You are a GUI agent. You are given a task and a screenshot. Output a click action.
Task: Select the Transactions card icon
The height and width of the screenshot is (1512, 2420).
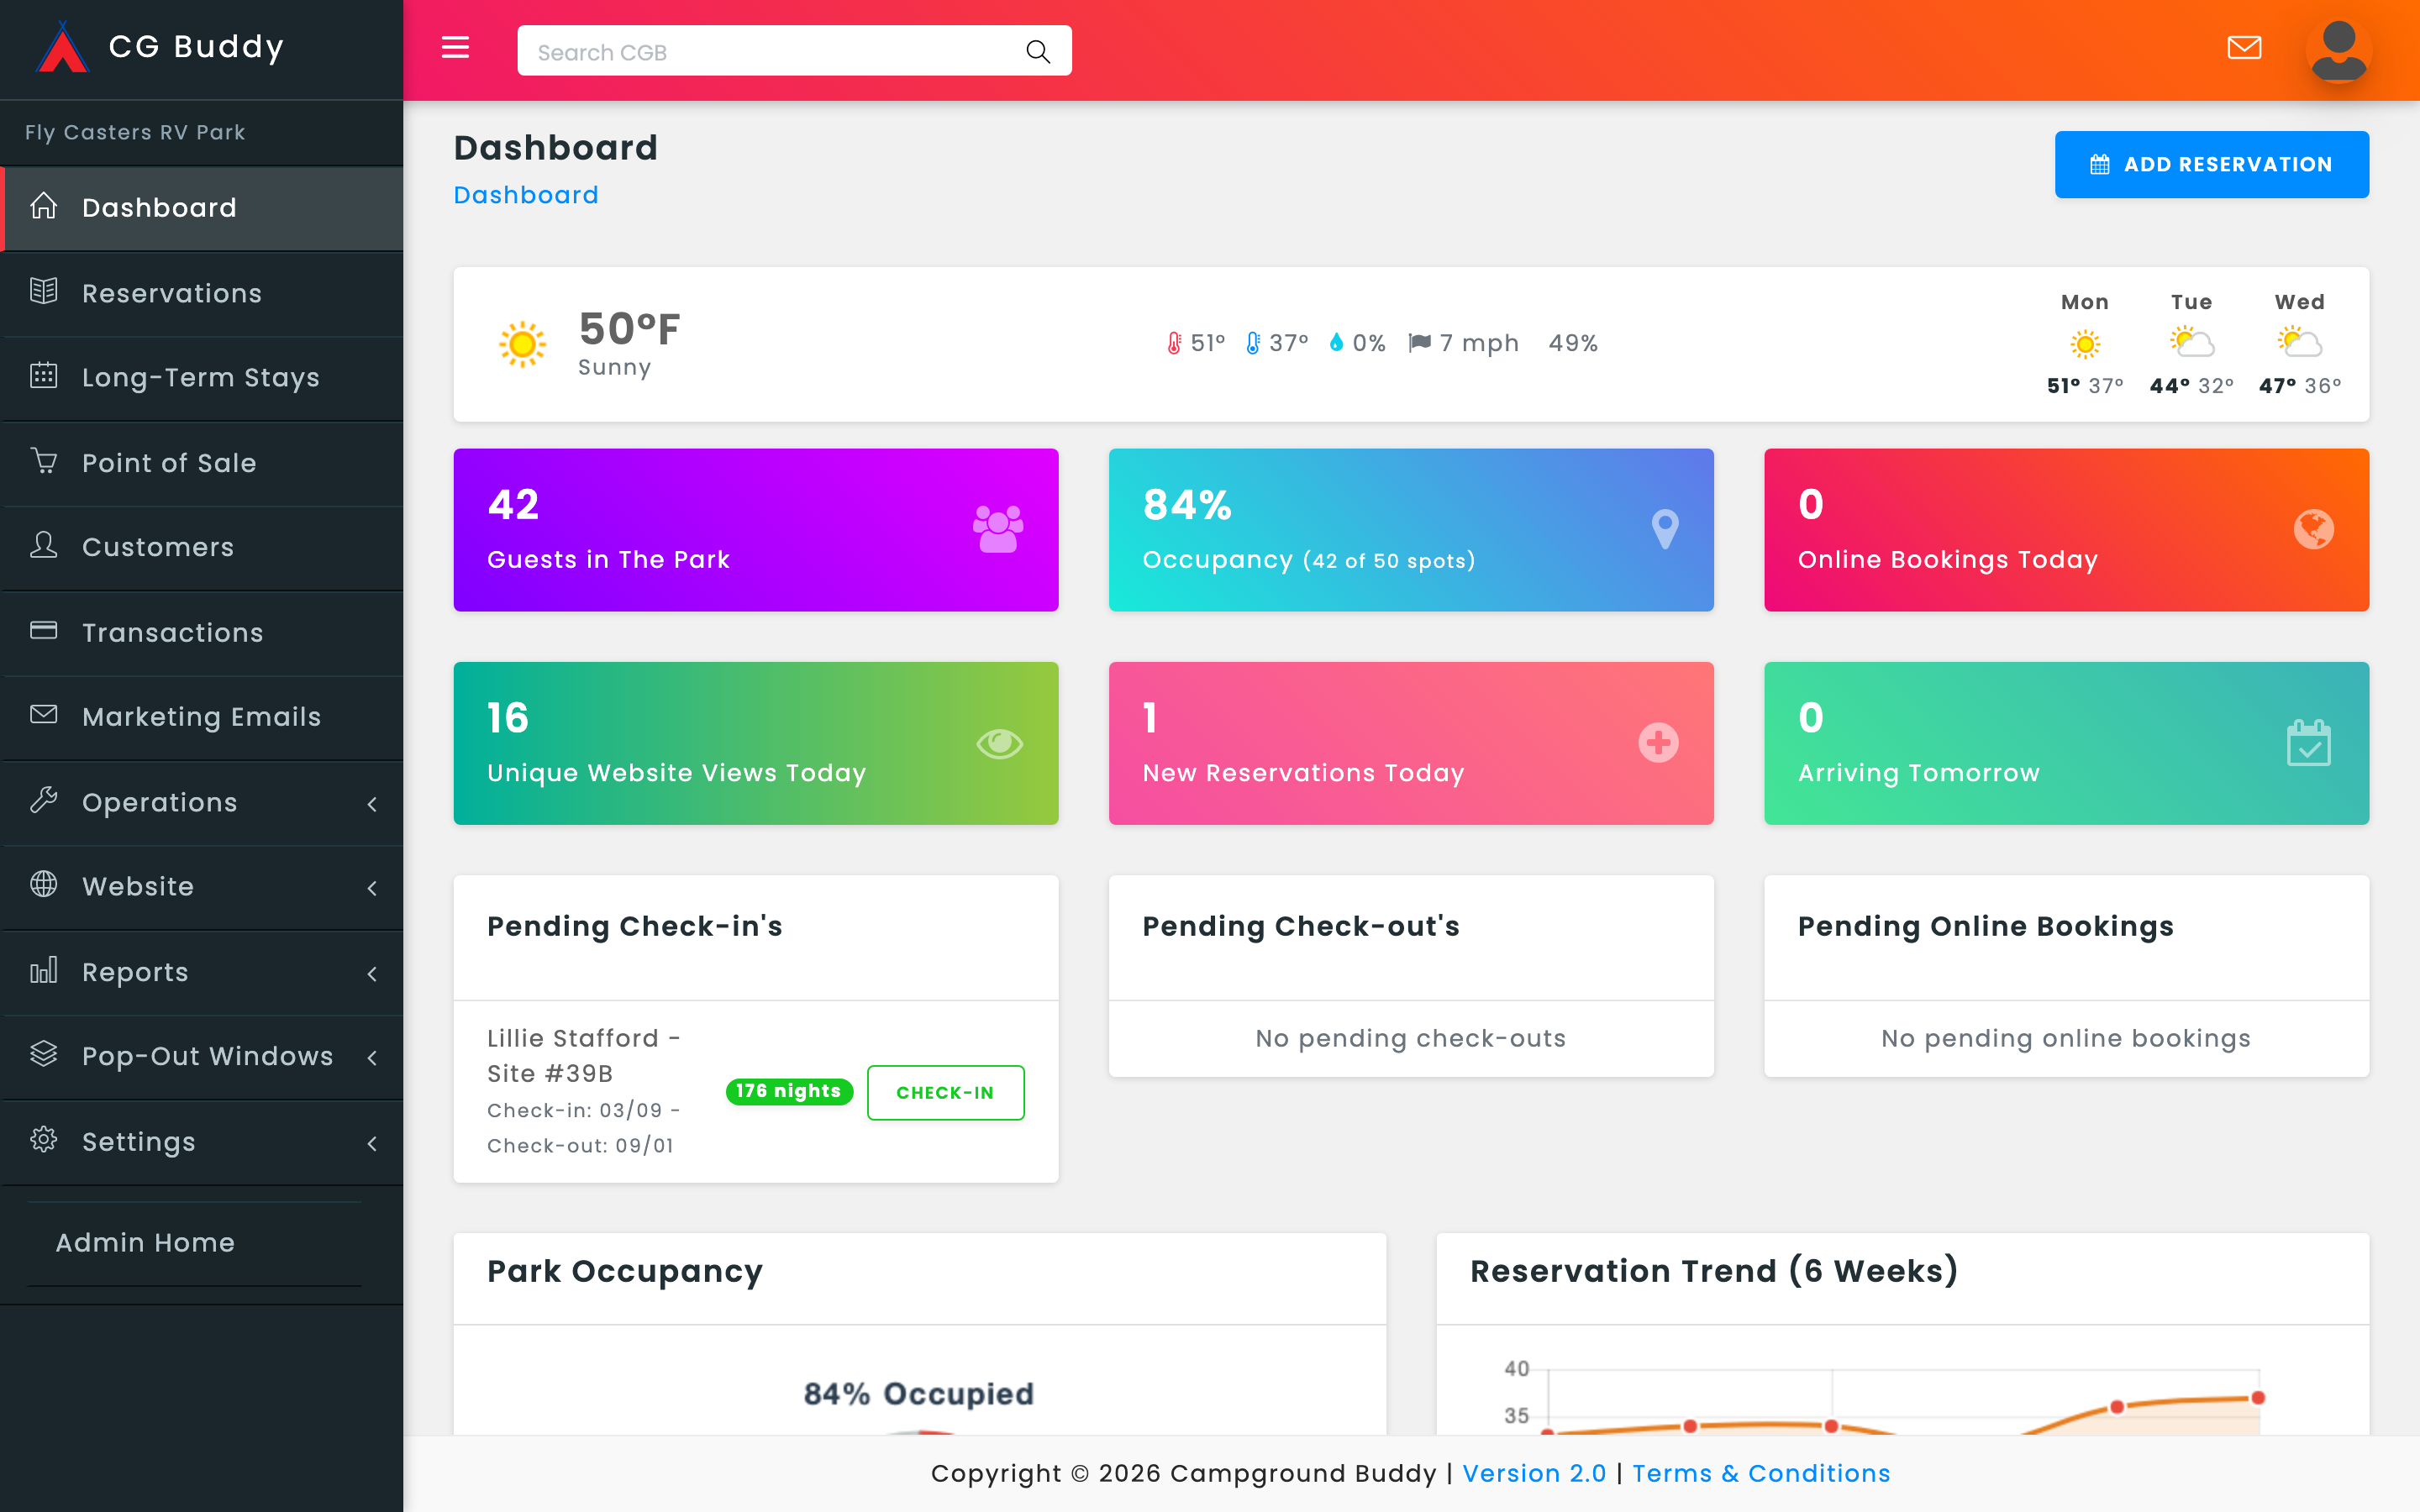[x=44, y=631]
